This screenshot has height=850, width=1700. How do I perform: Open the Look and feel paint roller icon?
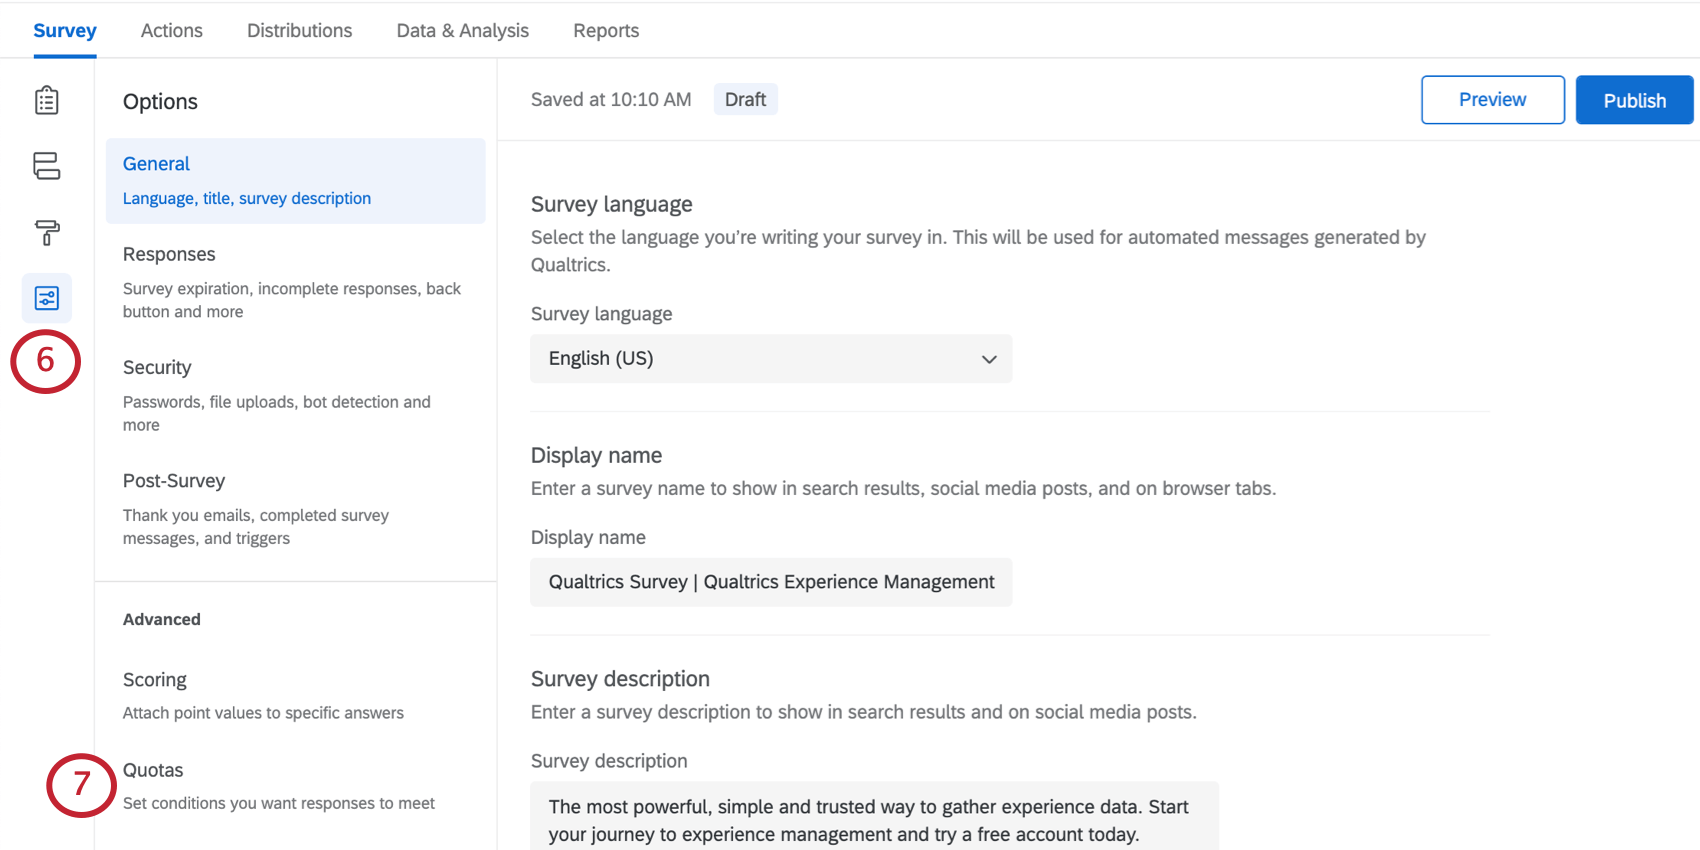click(x=47, y=232)
